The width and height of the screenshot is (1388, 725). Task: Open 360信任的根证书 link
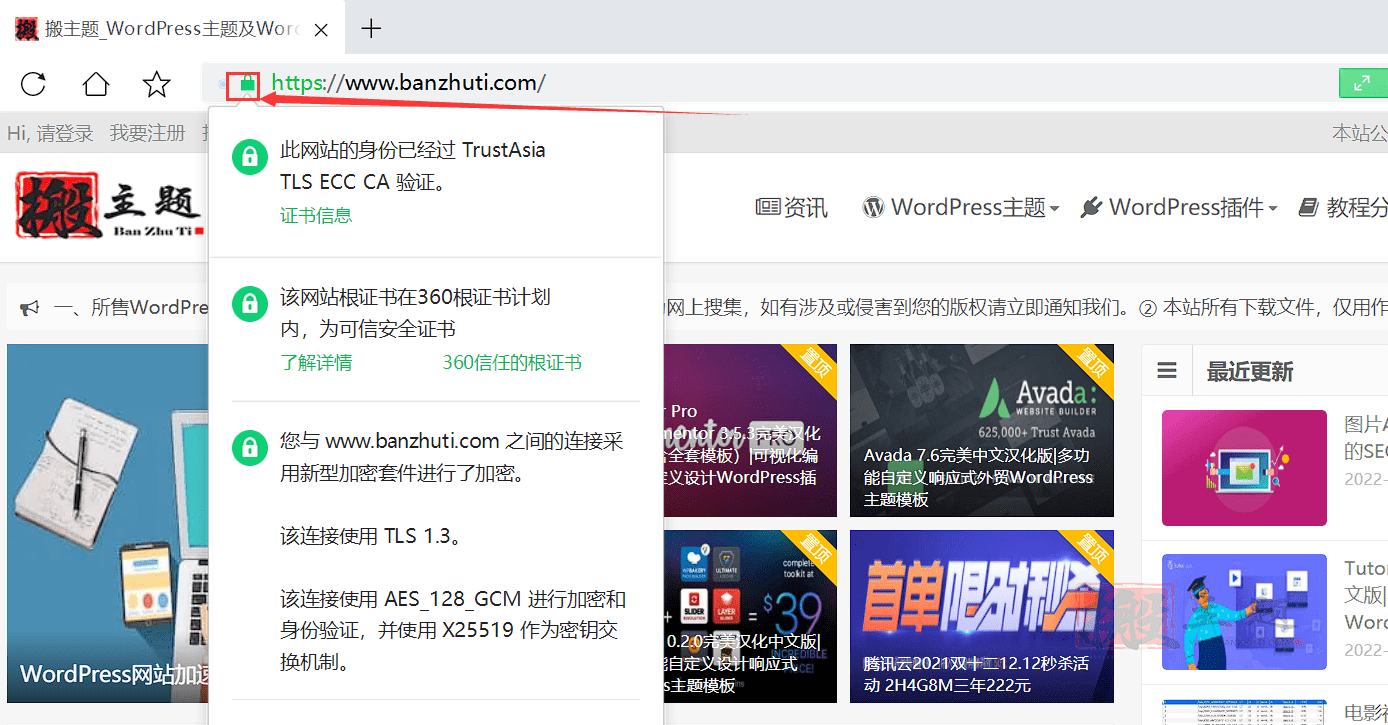pyautogui.click(x=512, y=362)
